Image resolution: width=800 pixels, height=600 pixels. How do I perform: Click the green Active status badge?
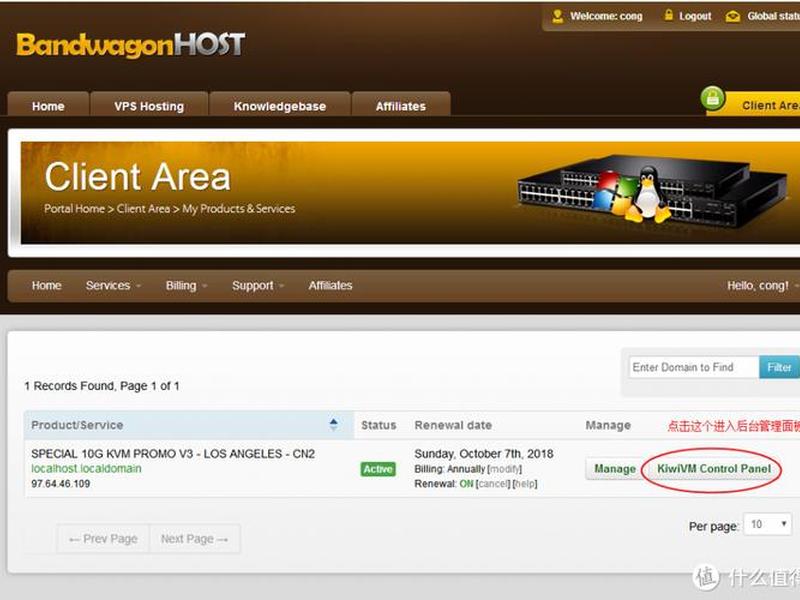378,469
